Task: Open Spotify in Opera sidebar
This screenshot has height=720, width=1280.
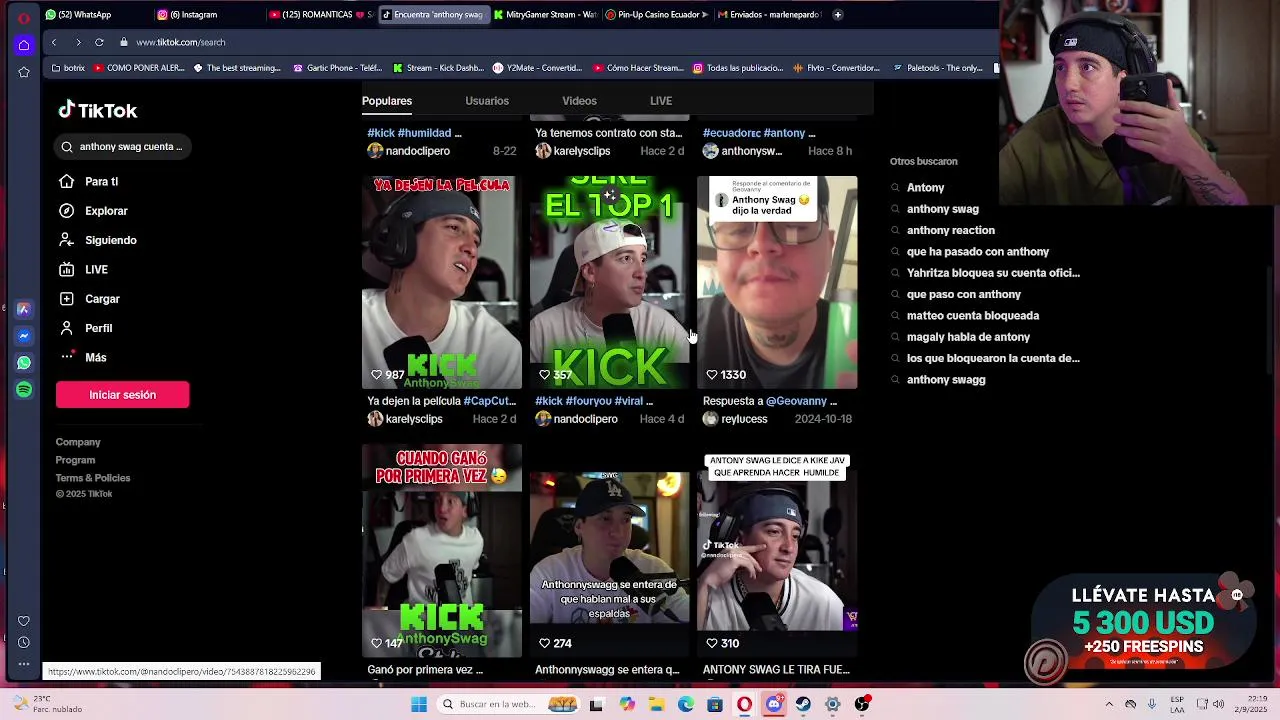Action: [24, 390]
